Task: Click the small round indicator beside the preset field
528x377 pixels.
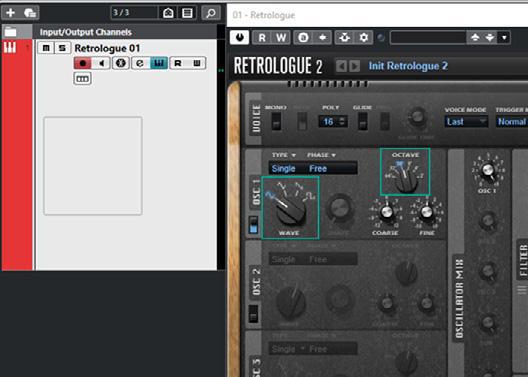Action: 381,38
